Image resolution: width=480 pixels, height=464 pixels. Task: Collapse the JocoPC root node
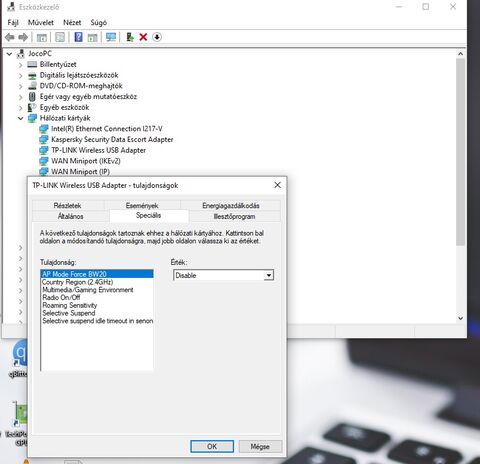9,54
